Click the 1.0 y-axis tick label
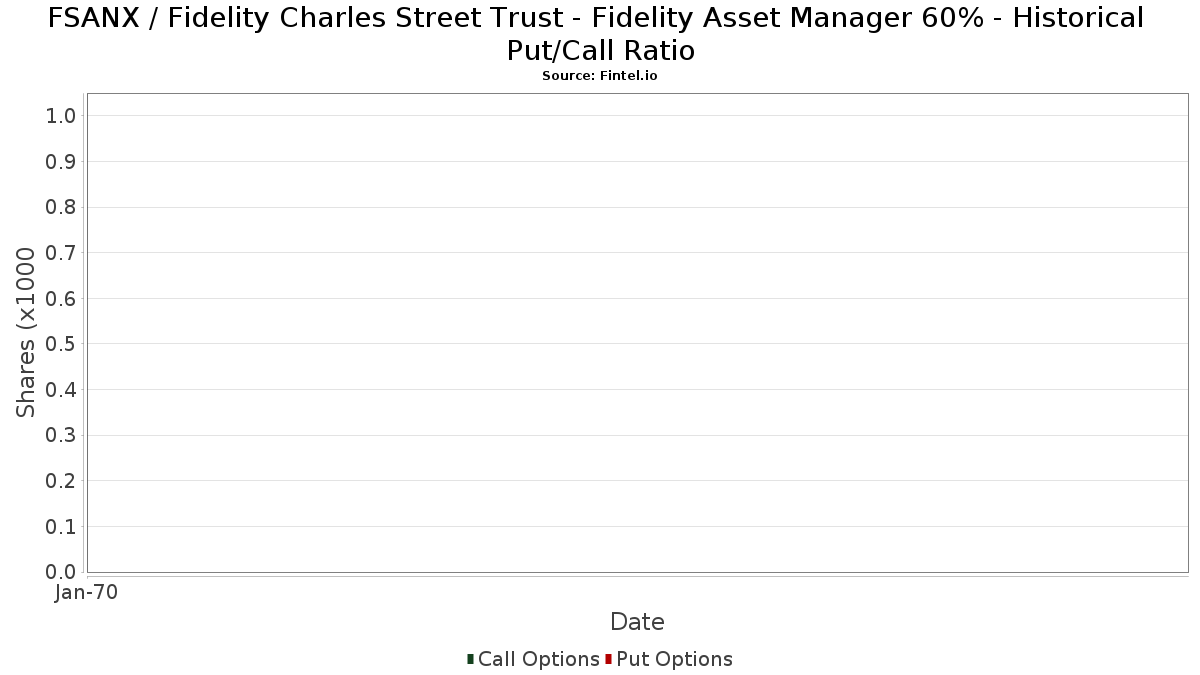Viewport: 1200px width, 675px height. [61, 116]
